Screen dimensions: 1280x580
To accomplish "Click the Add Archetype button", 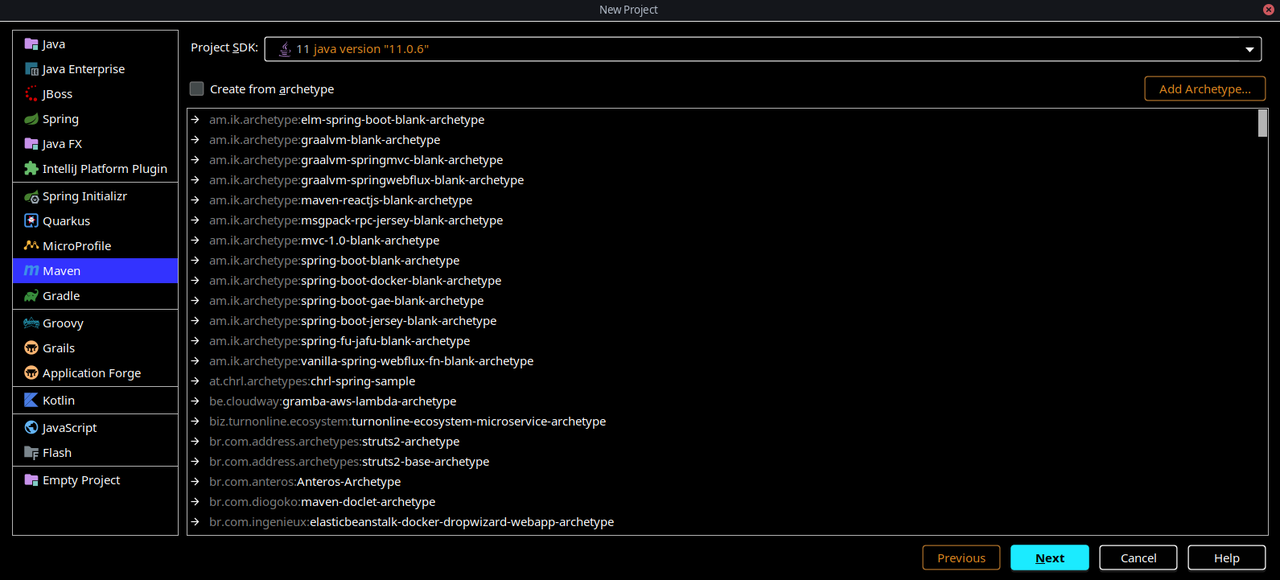I will 1205,89.
